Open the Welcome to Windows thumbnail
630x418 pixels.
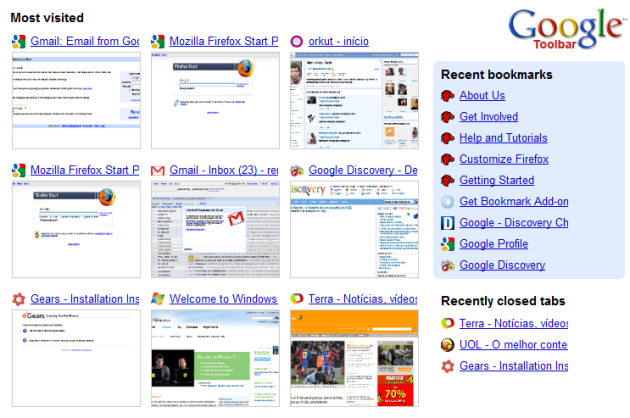215,358
